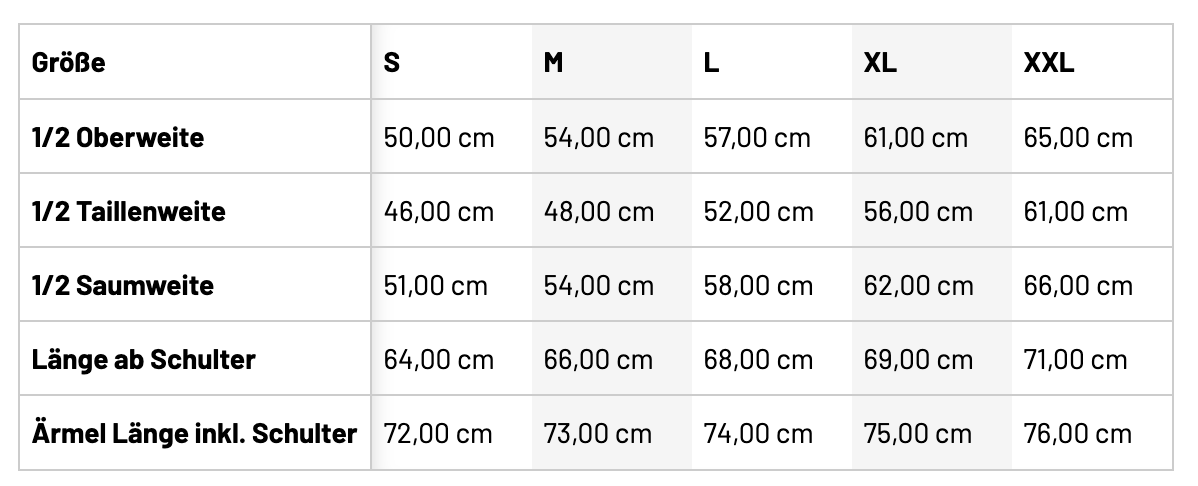Select the XXL size column header
The image size is (1198, 486).
(x=1049, y=62)
